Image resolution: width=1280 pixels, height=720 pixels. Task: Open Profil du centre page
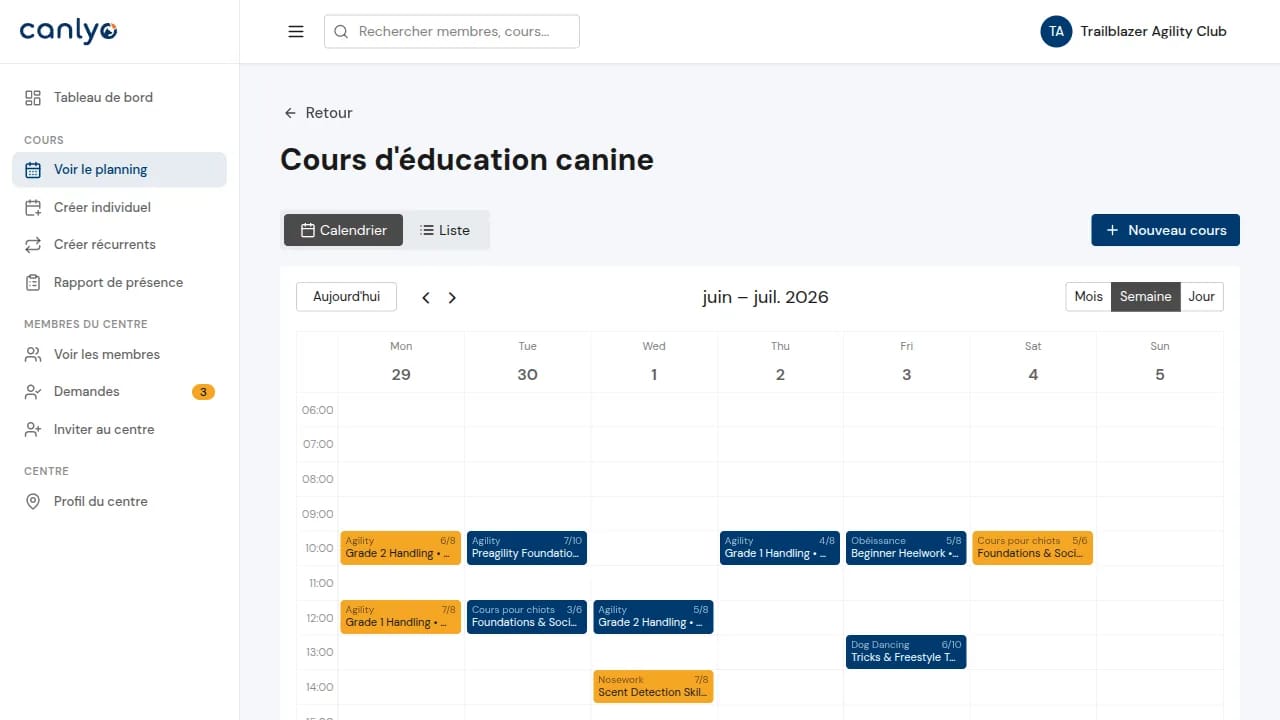click(x=119, y=501)
